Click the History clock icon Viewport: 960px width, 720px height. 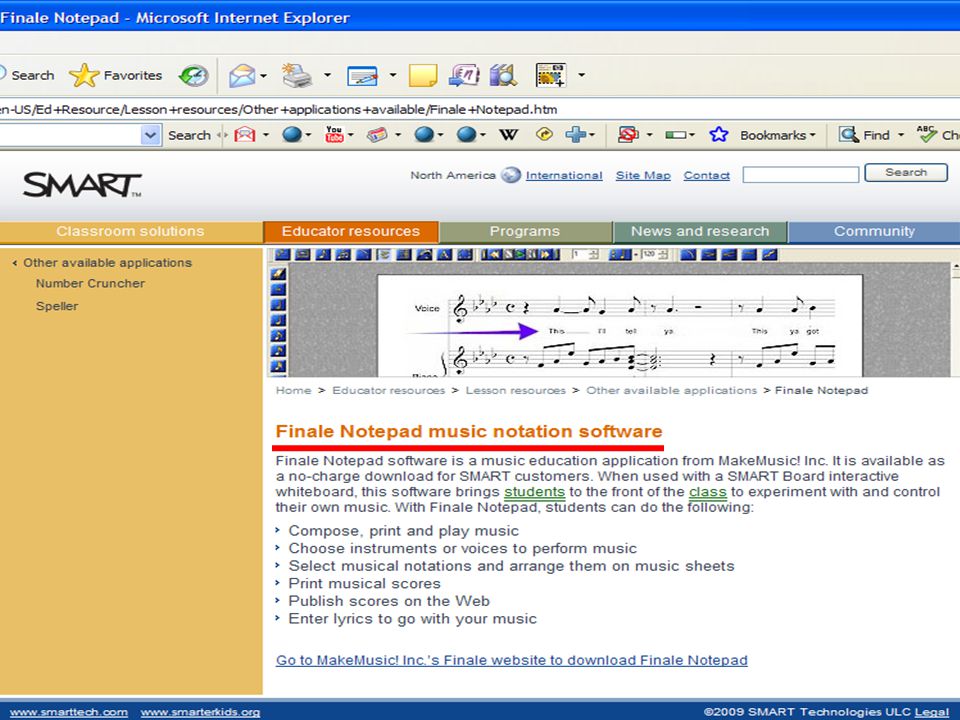(x=194, y=75)
